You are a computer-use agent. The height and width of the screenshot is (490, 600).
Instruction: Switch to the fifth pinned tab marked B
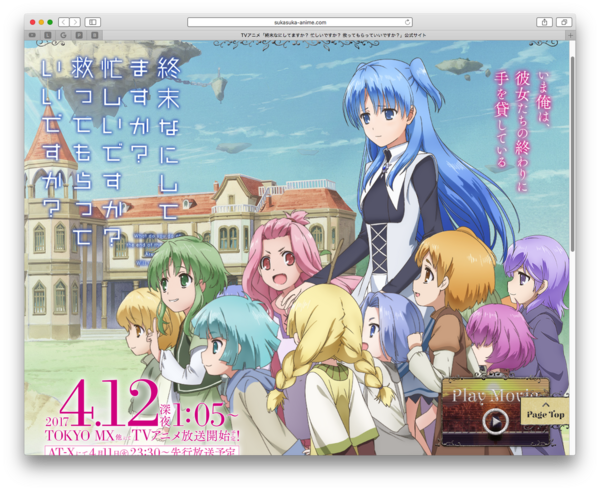pos(95,35)
